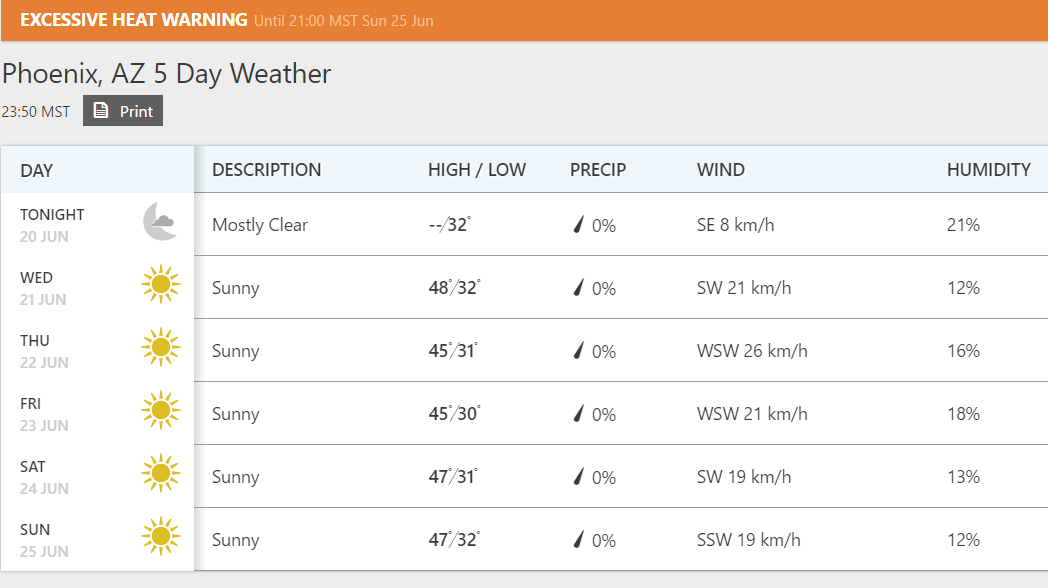Image resolution: width=1048 pixels, height=588 pixels.
Task: Click the 48°/32° temperature for Wednesday
Action: [x=454, y=288]
